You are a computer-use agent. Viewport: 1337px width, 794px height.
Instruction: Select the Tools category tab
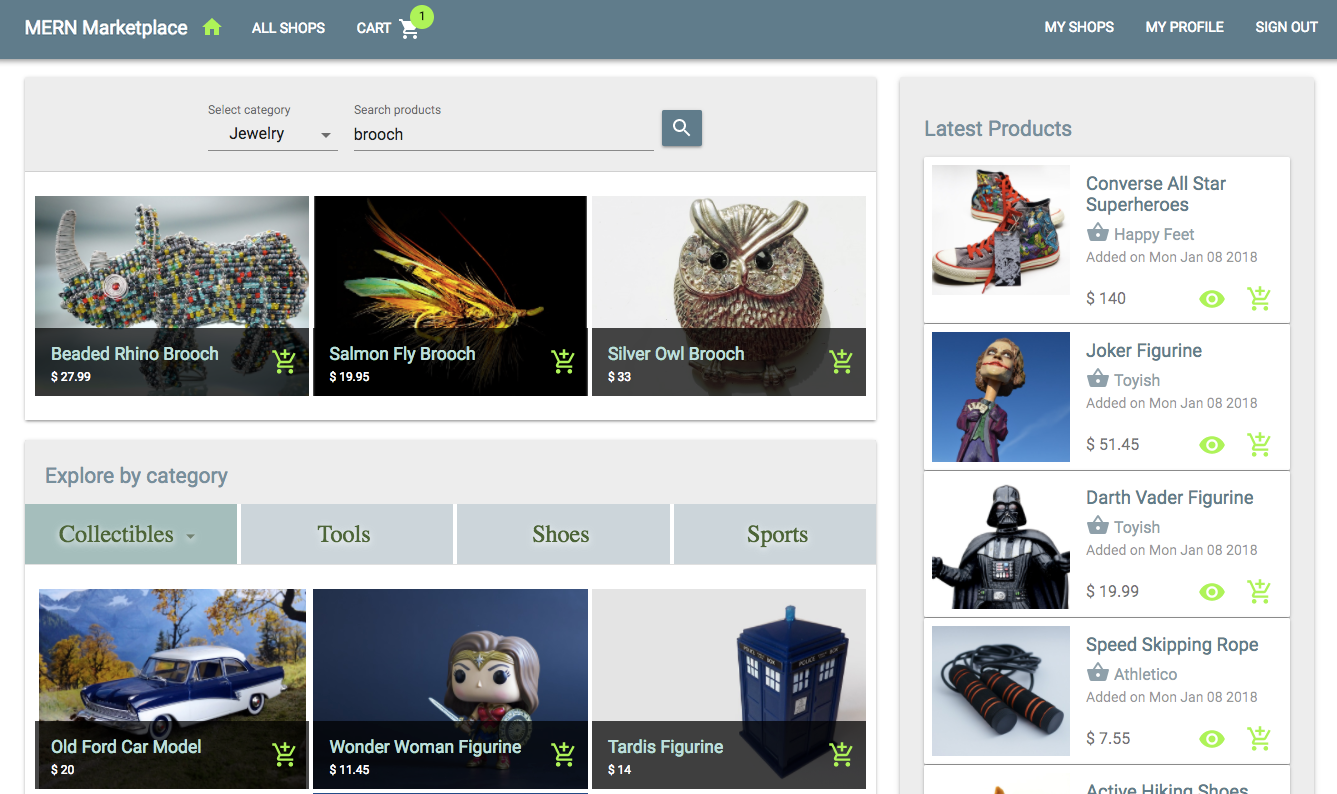[x=345, y=534]
